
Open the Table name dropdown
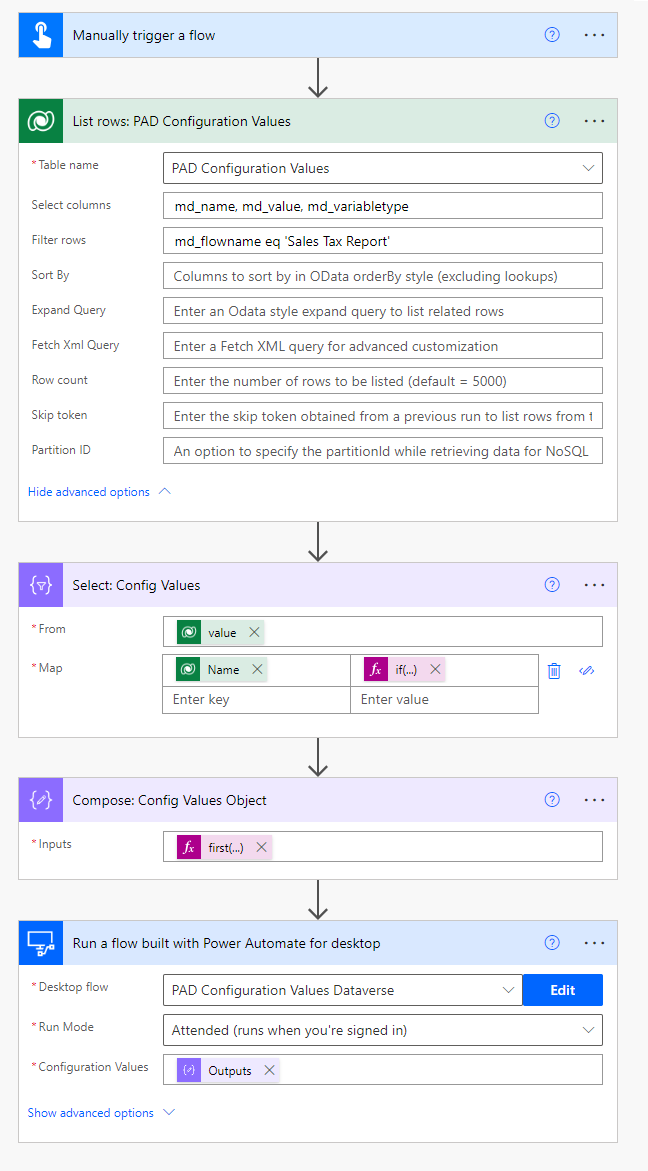click(588, 168)
